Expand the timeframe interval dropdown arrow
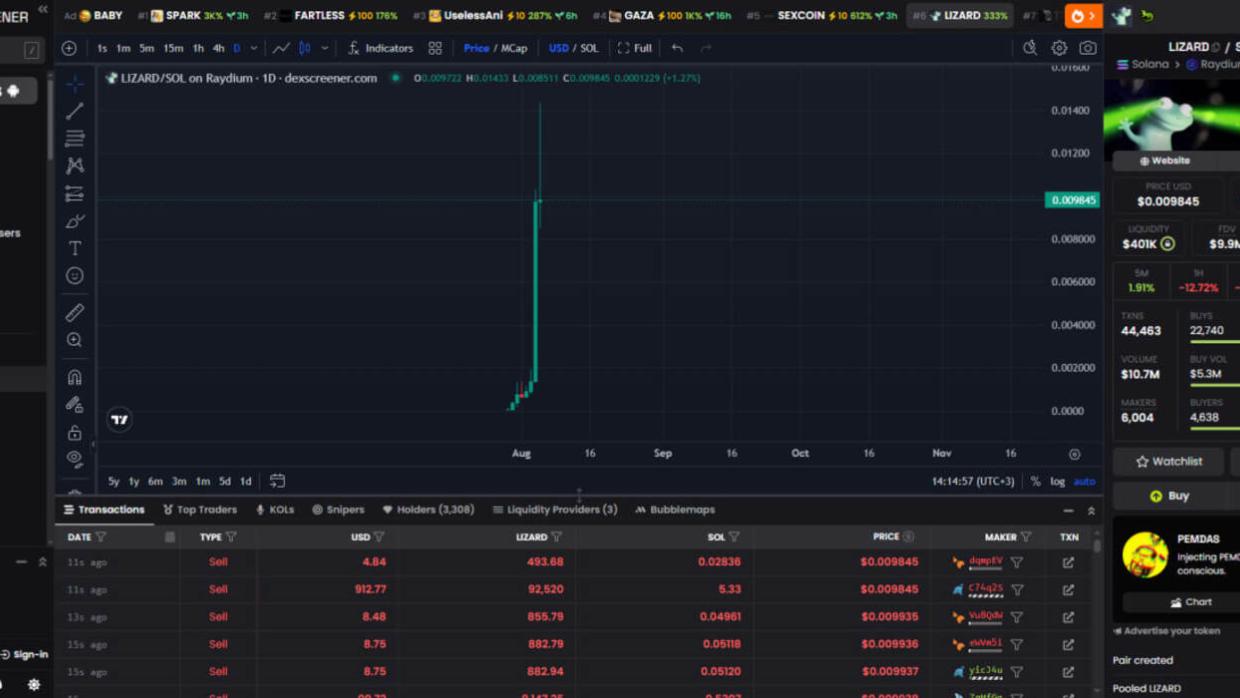Screen dimensions: 1240x698 tap(253, 48)
